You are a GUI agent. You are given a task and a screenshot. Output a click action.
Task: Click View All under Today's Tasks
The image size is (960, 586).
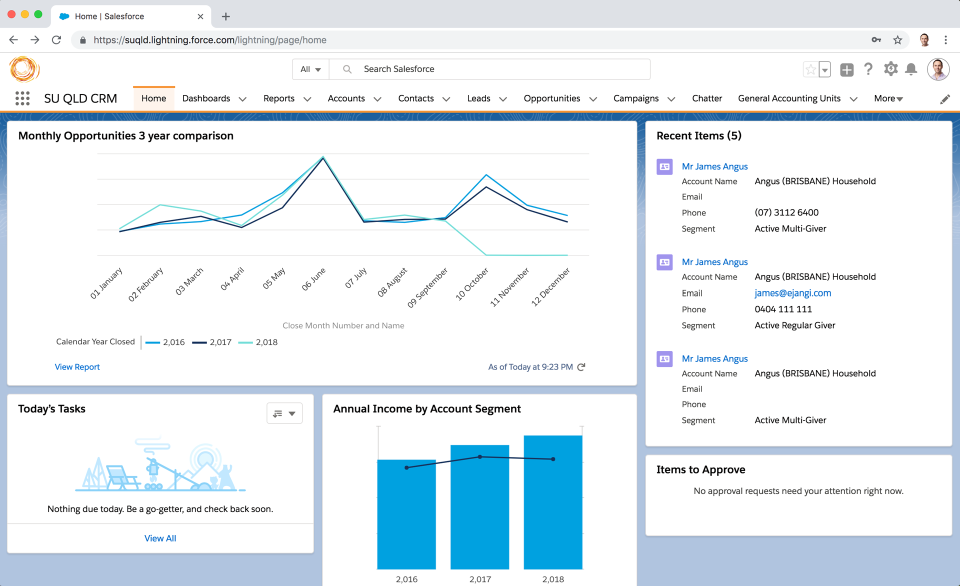(x=160, y=538)
